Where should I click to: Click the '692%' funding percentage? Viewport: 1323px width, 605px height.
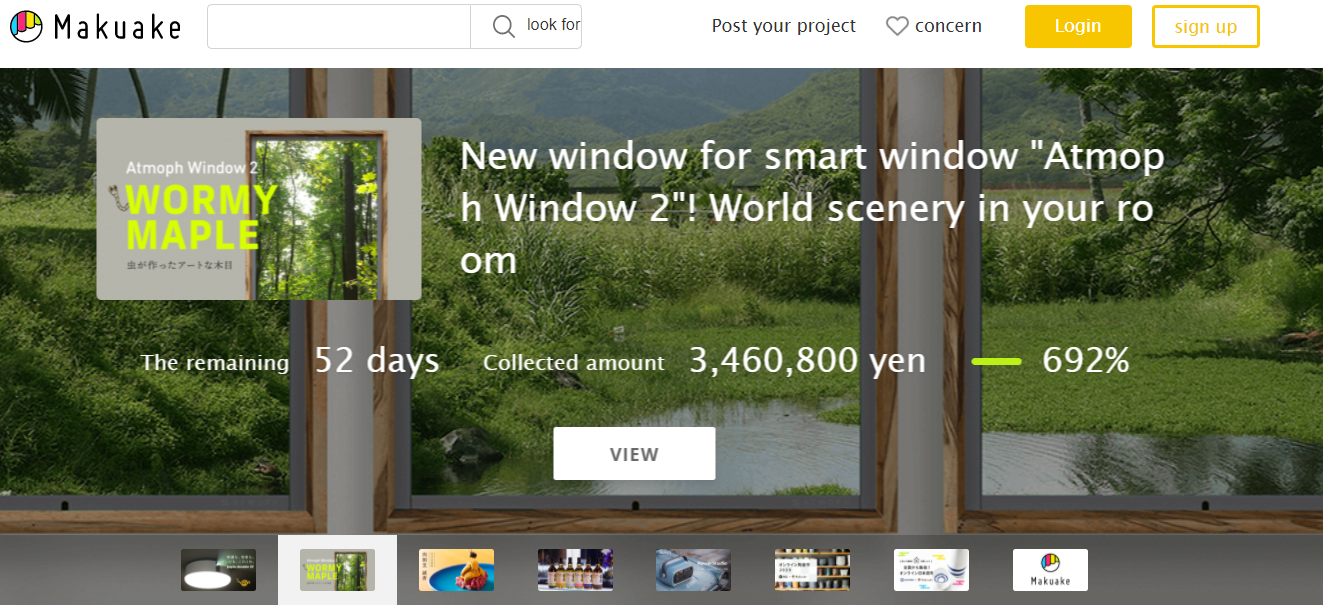click(1086, 361)
